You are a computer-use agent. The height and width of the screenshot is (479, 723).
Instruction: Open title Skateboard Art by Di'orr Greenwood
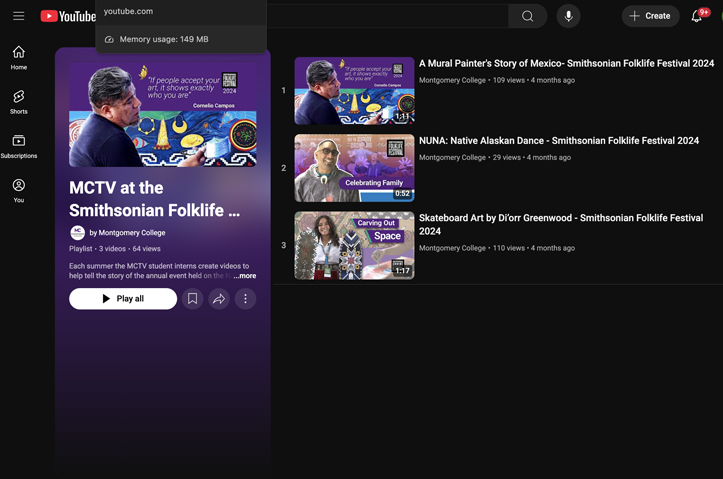[561, 225]
